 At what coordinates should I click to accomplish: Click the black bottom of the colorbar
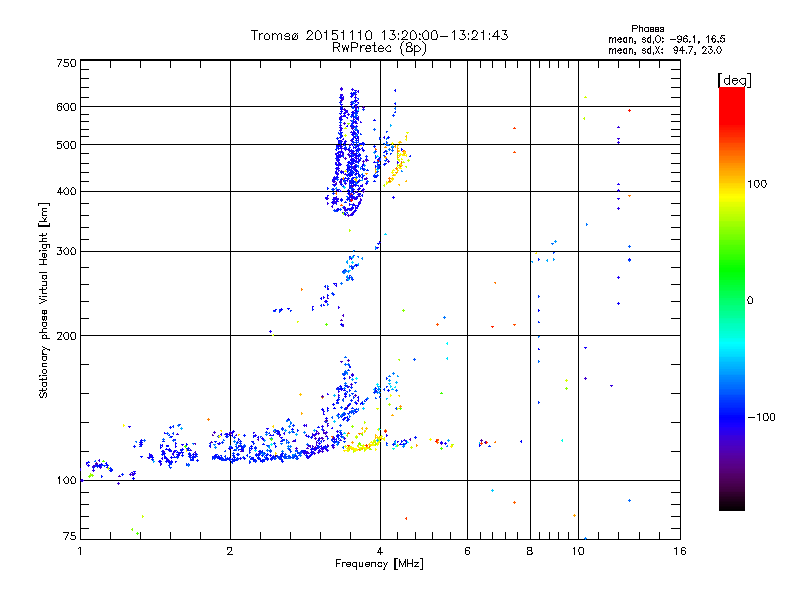point(732,503)
